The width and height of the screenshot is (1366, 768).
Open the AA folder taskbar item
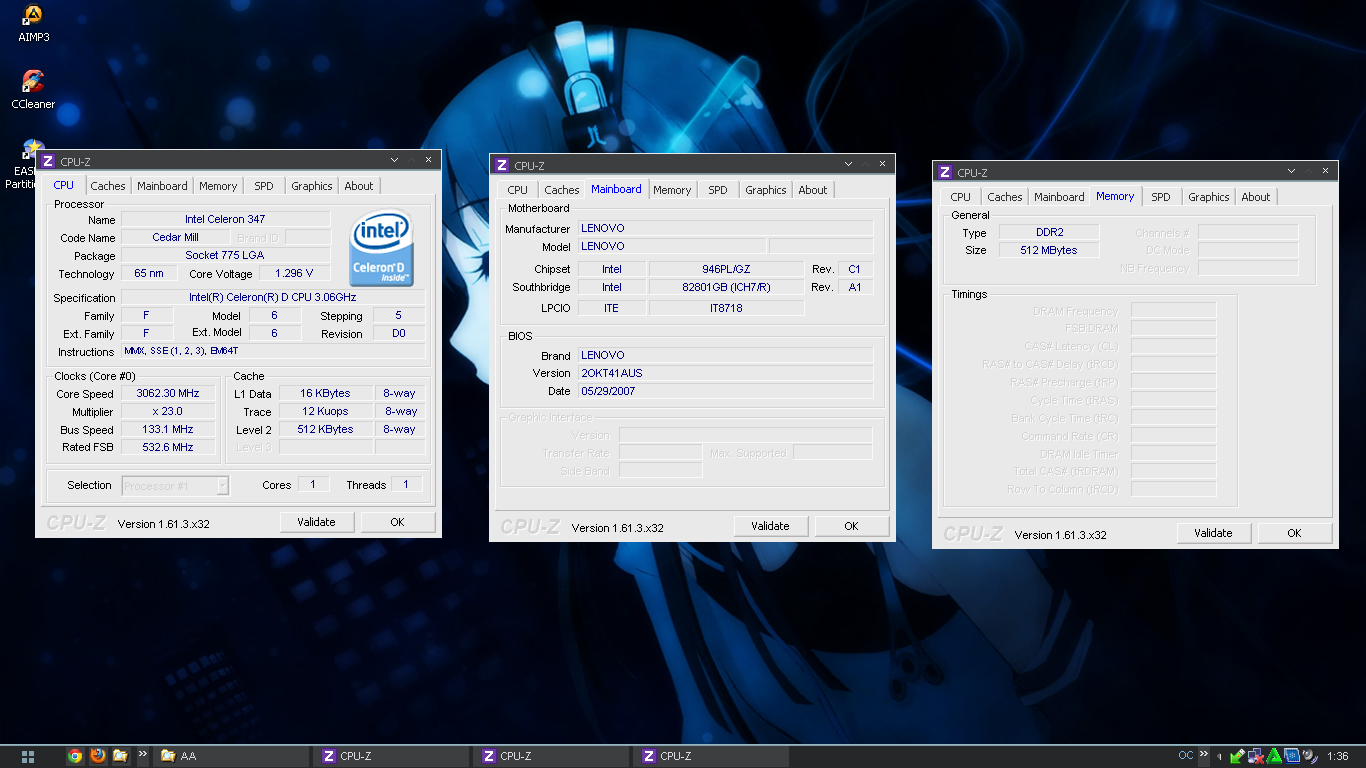click(230, 756)
